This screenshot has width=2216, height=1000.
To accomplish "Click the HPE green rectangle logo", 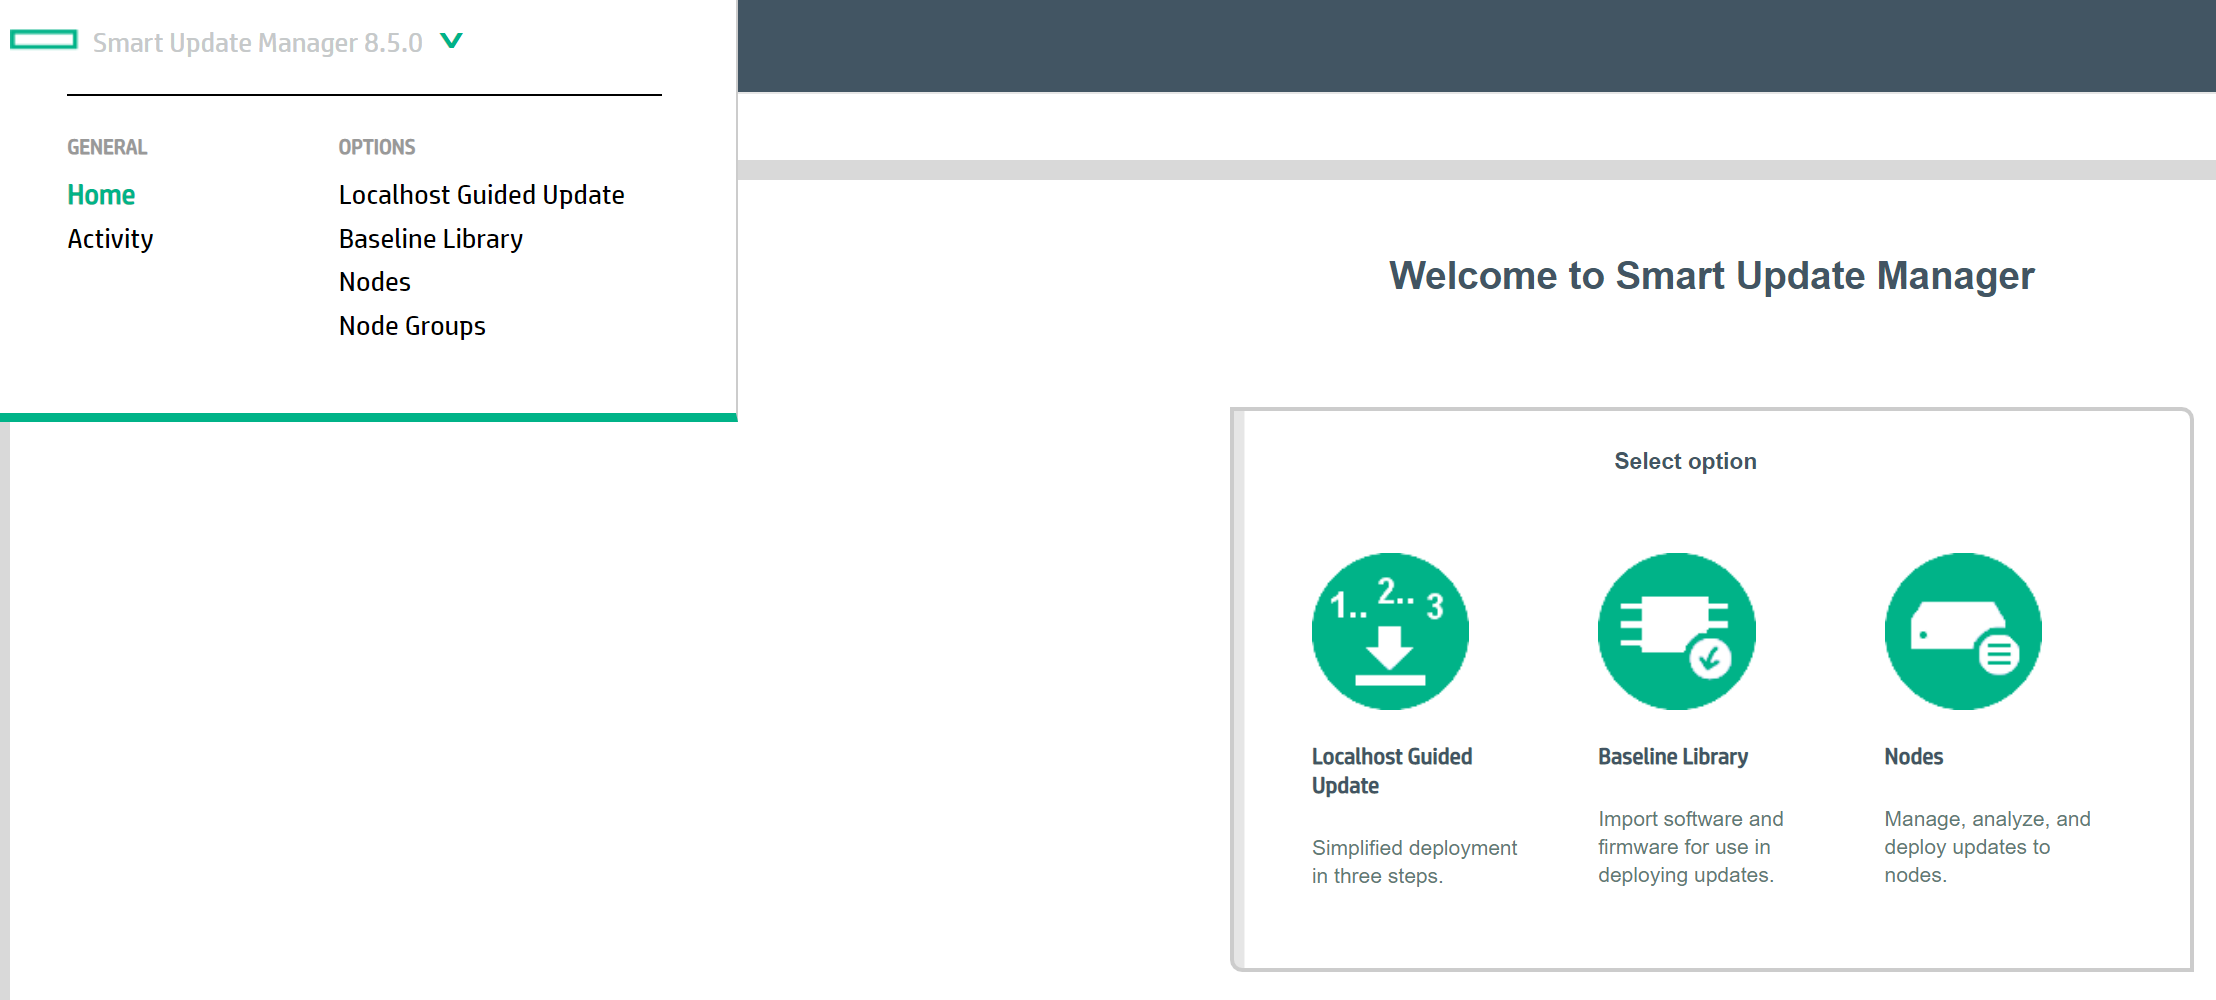I will click(x=44, y=40).
